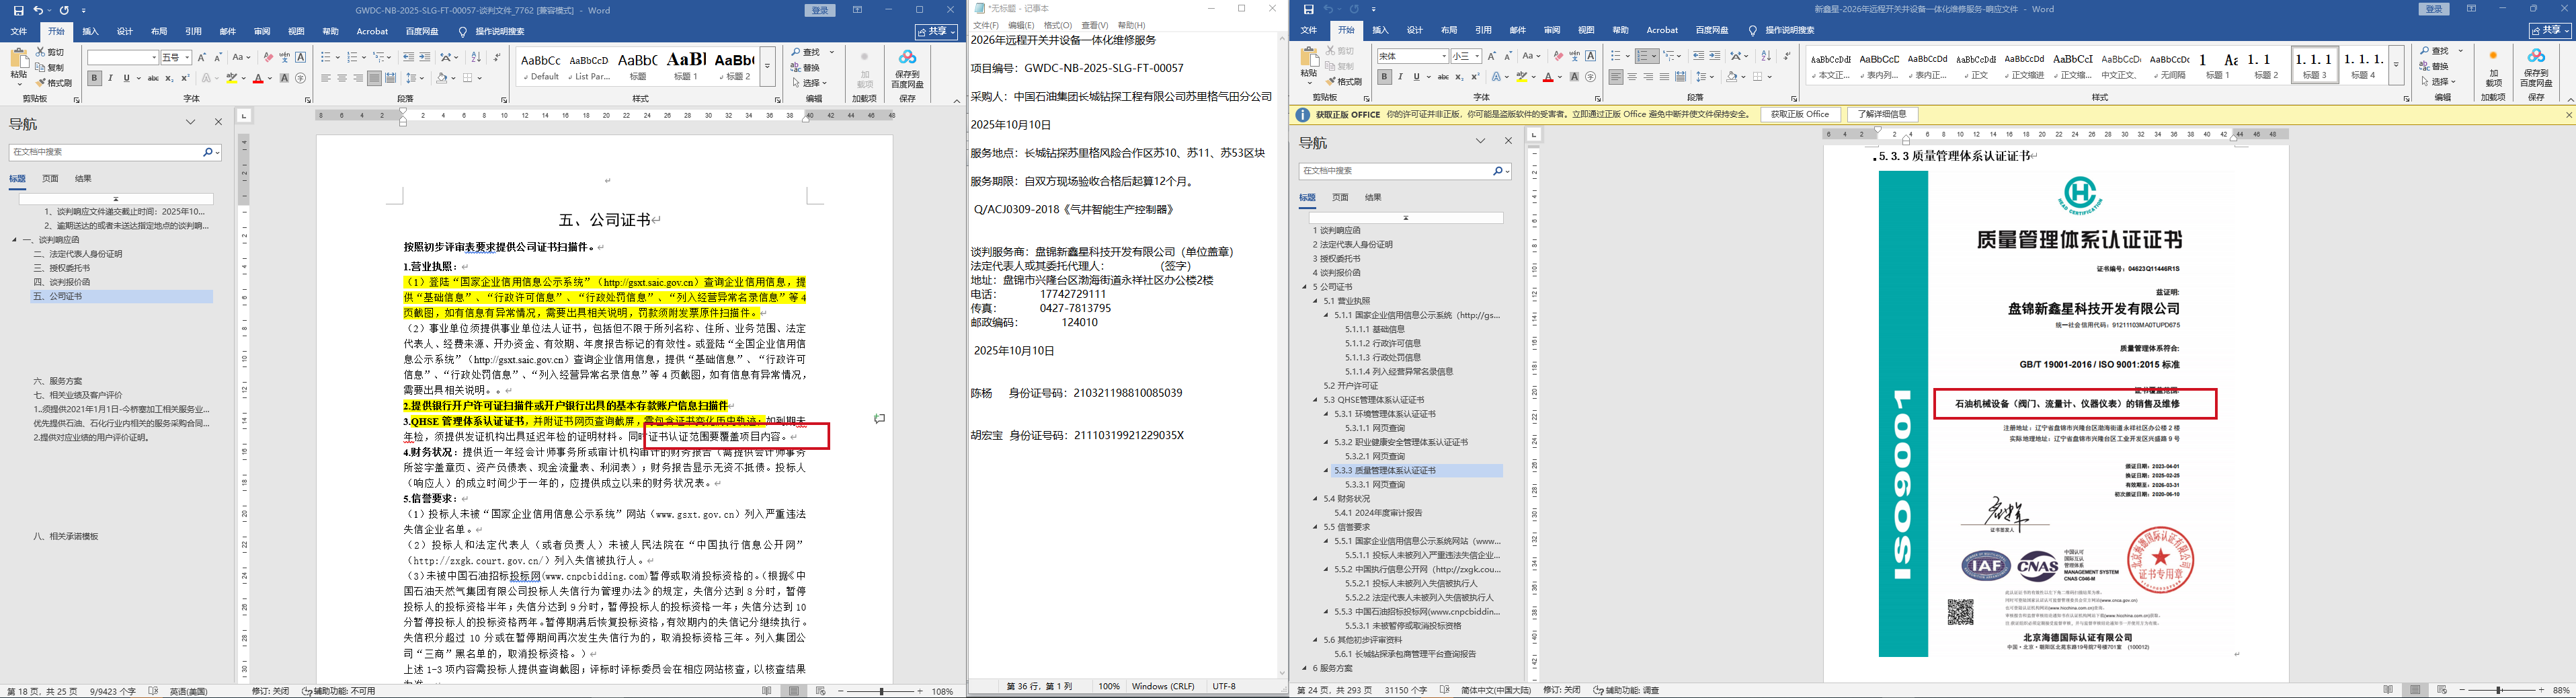Click the center align icon in left Word
The width and height of the screenshot is (2576, 698).
coord(342,78)
